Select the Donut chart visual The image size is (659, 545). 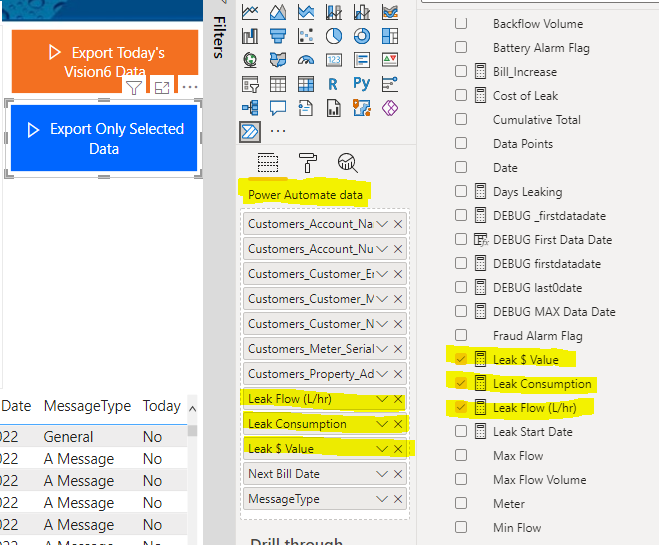coord(362,36)
